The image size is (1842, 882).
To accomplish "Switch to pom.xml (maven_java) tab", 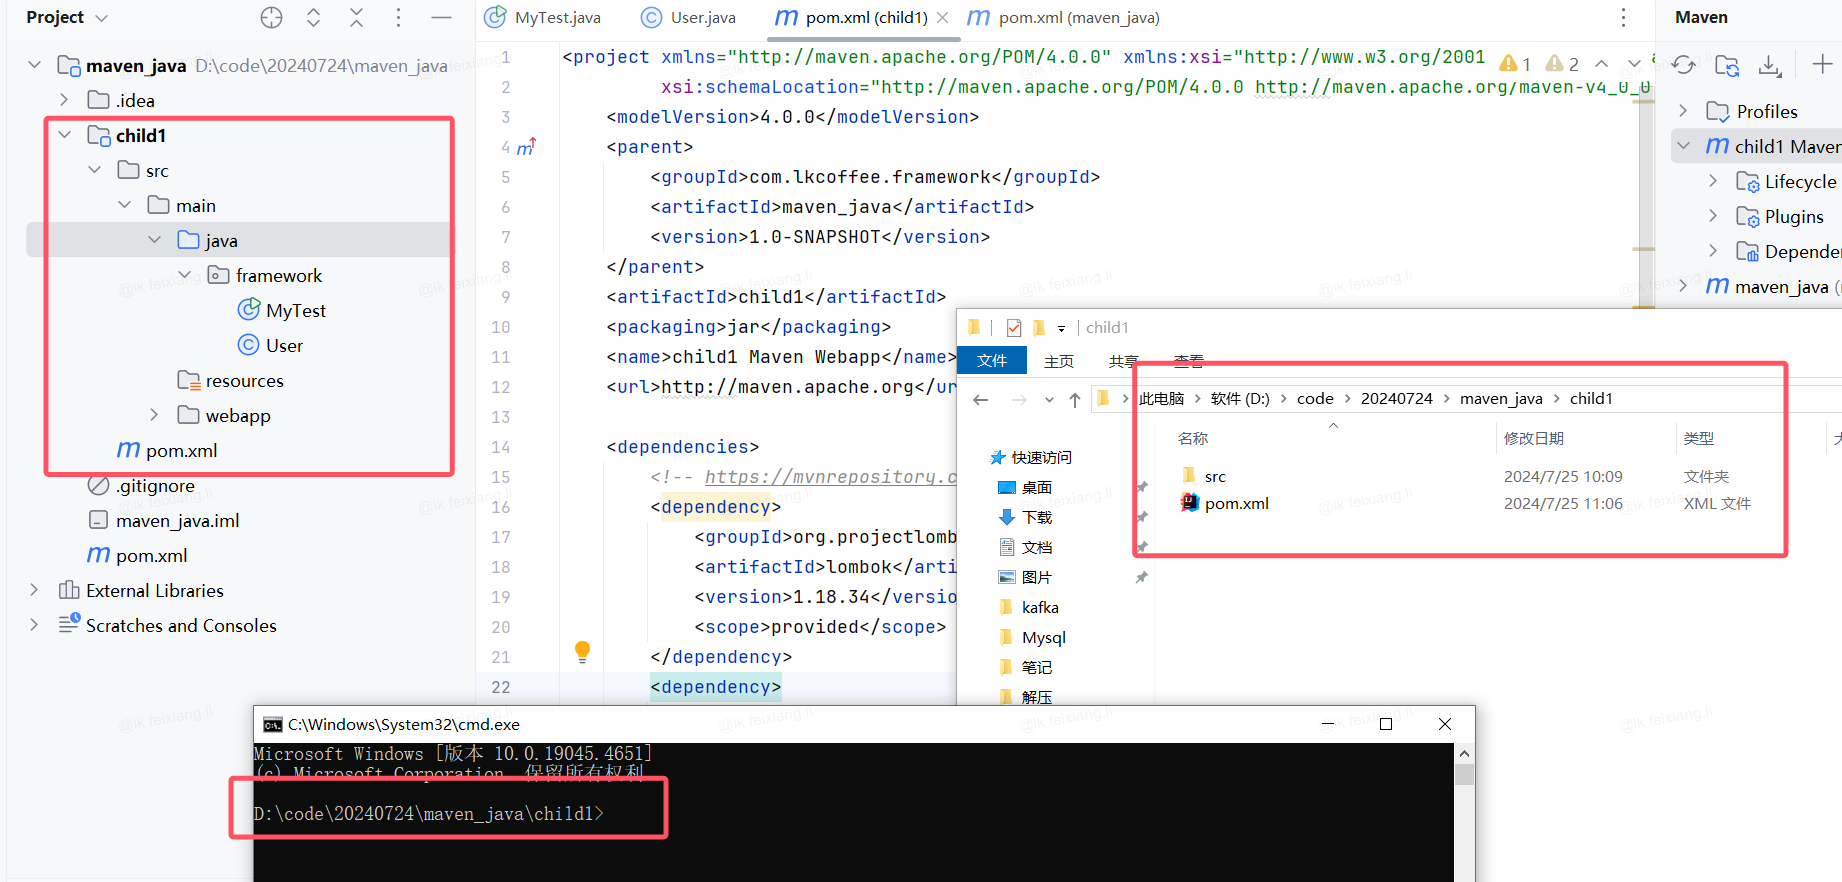I will click(1064, 18).
